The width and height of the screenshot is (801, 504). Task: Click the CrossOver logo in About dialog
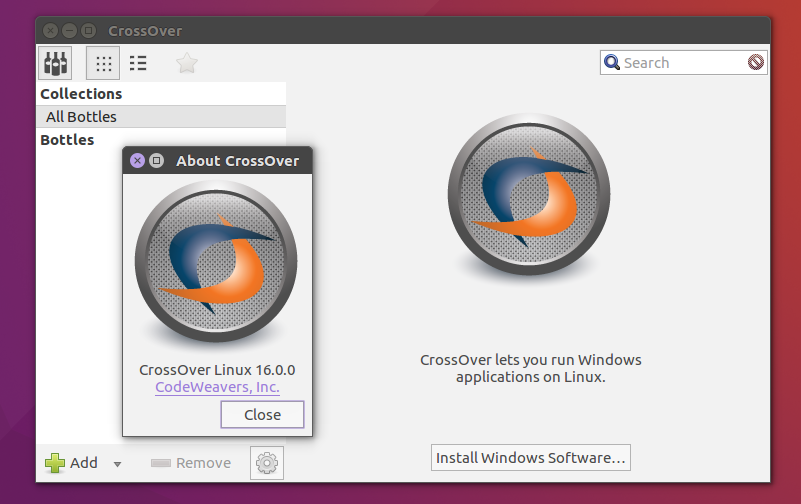[x=217, y=261]
